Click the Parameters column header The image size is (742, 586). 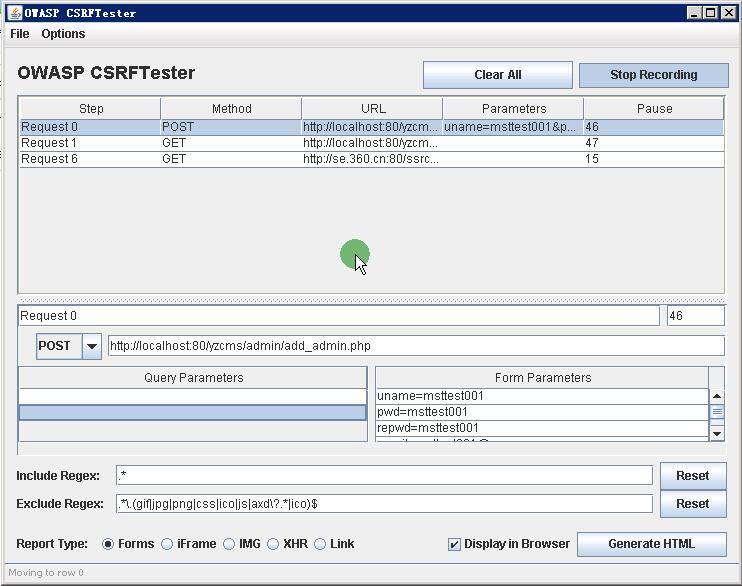coord(513,109)
